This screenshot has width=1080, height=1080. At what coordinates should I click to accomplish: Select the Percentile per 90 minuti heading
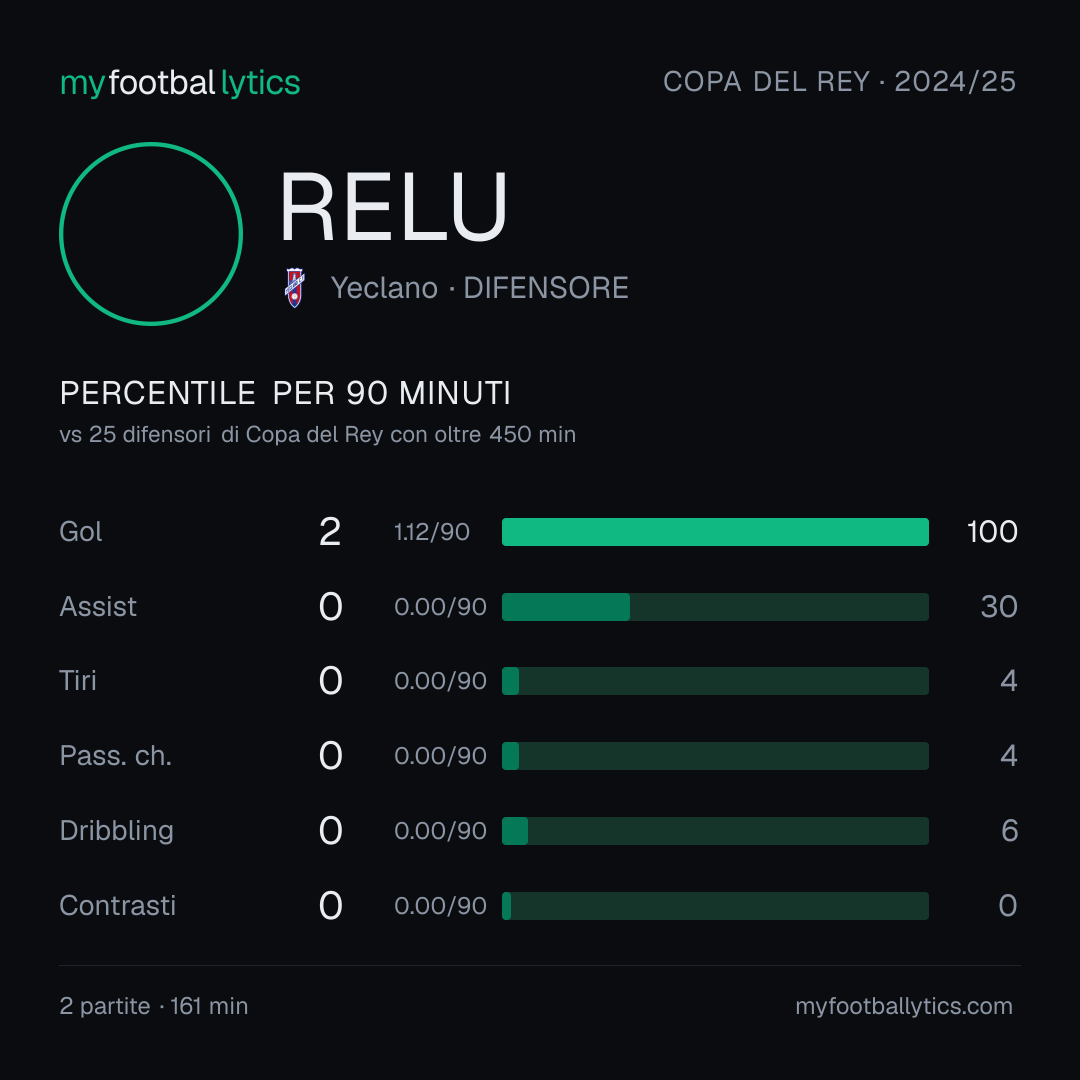pos(285,393)
